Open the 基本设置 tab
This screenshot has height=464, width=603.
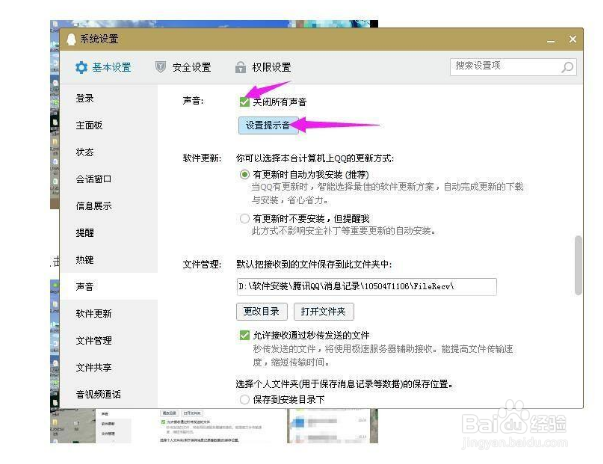coord(103,67)
